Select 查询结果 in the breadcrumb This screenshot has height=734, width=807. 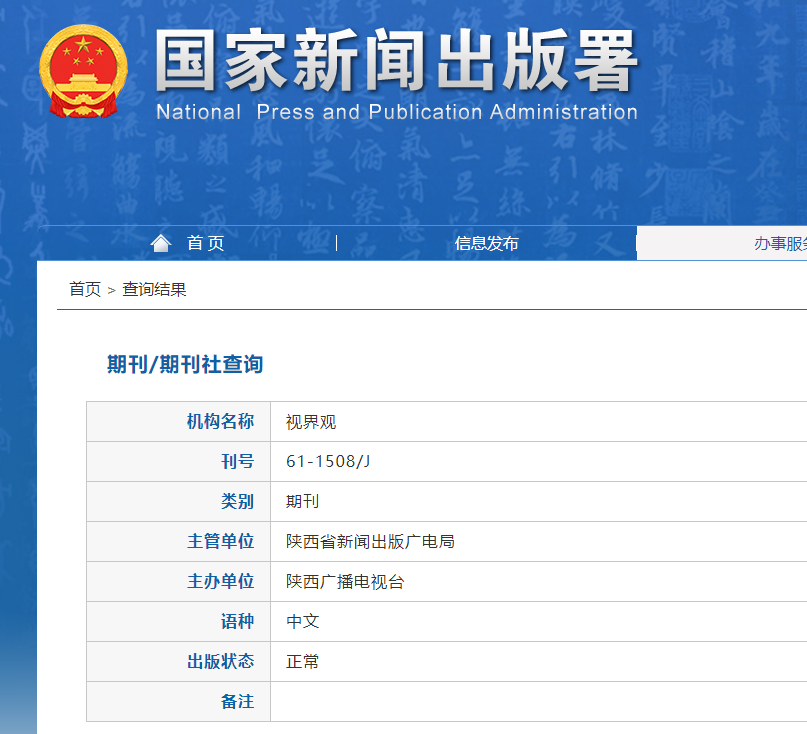(x=154, y=290)
